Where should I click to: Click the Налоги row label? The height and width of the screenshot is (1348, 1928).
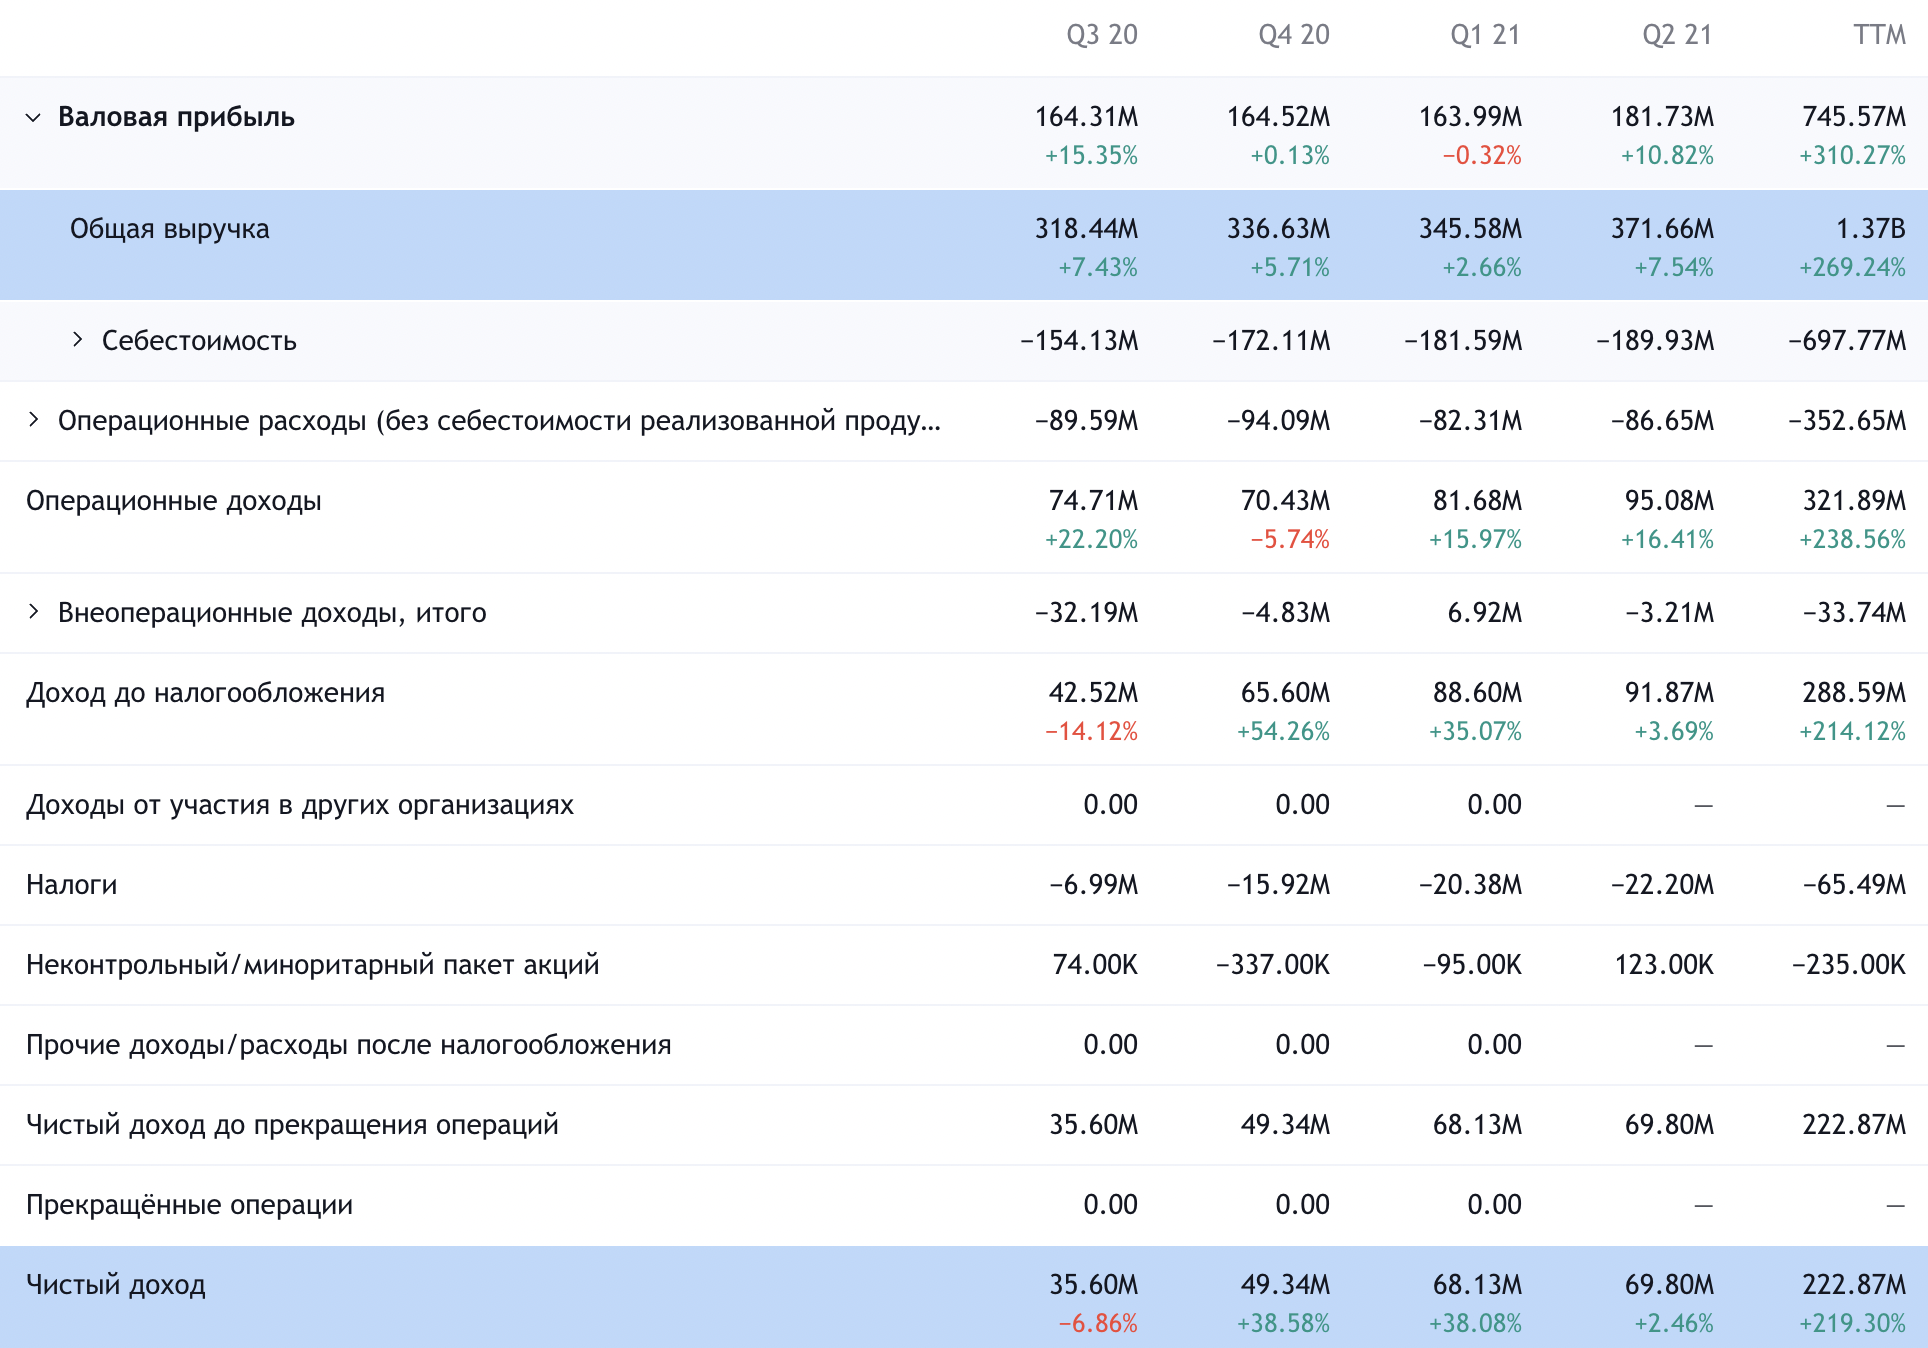point(72,885)
